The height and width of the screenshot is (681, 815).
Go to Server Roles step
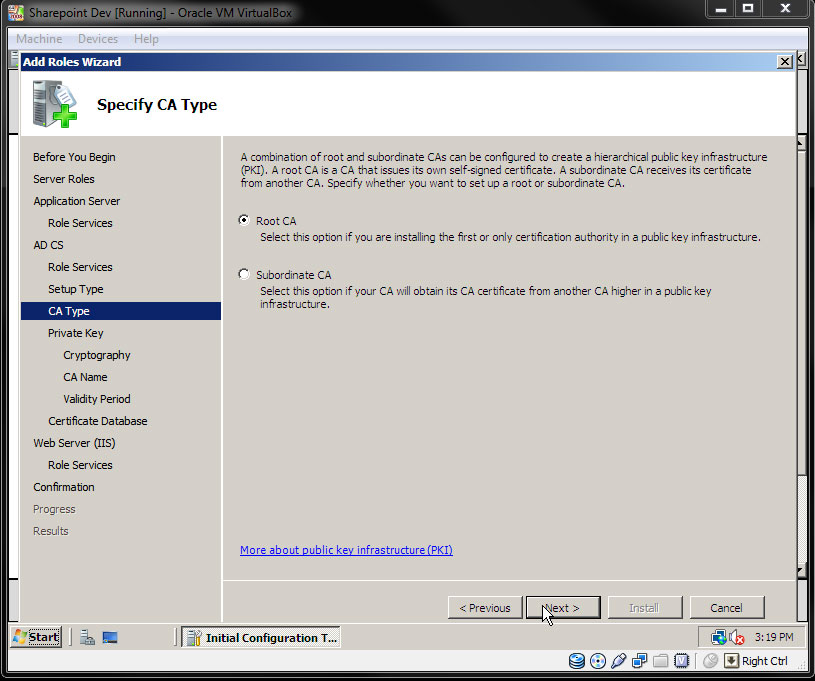pyautogui.click(x=64, y=179)
